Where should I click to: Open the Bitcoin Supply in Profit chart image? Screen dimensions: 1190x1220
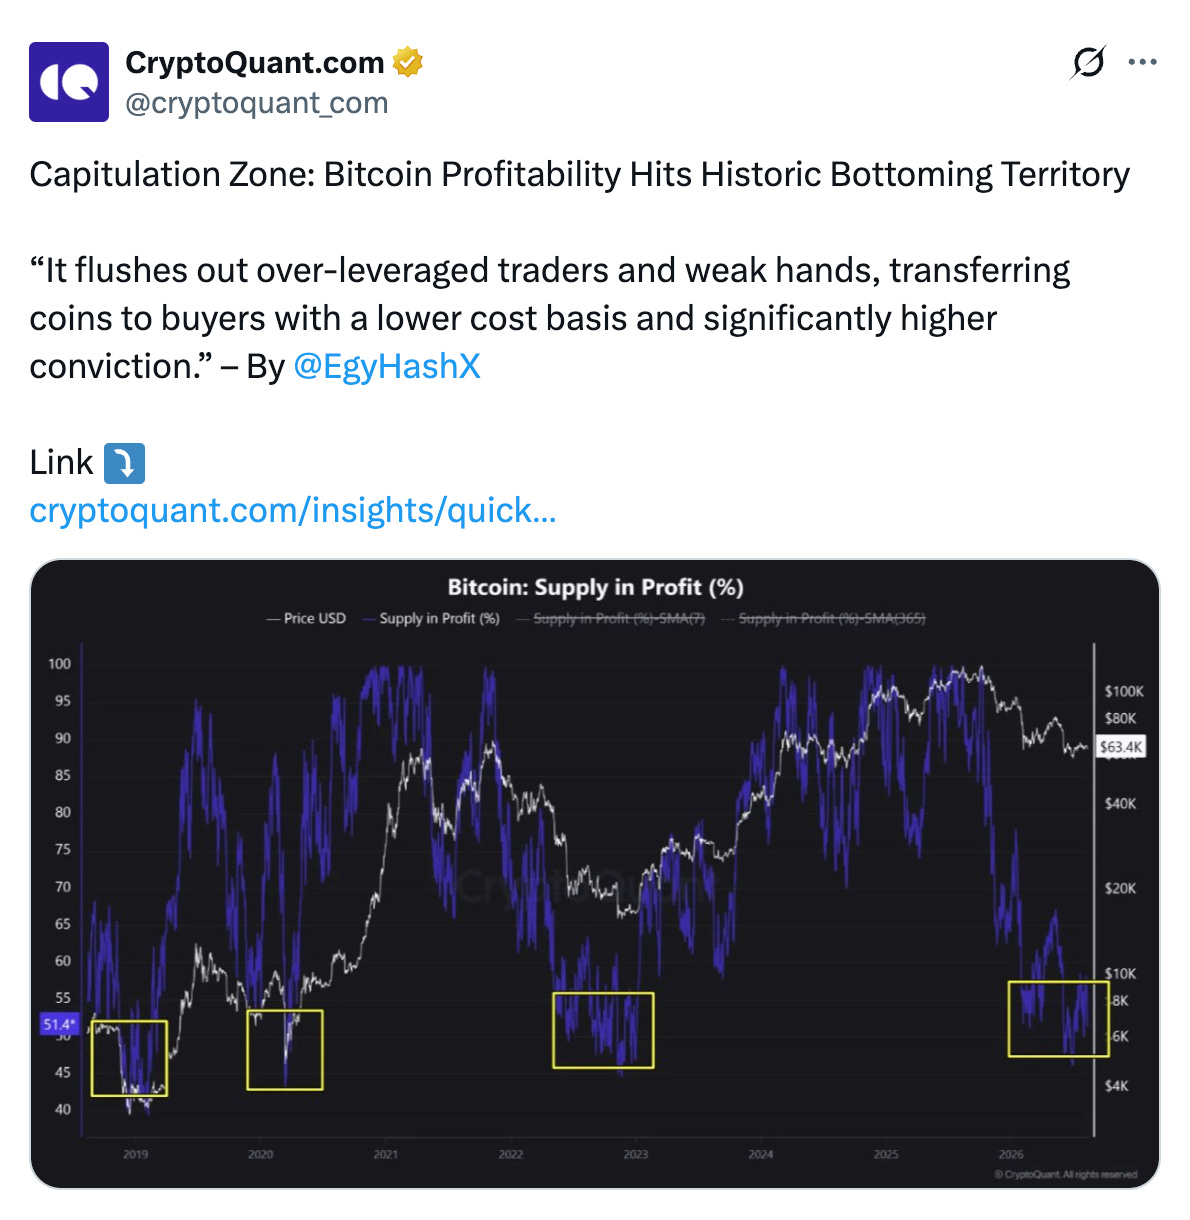tap(595, 874)
